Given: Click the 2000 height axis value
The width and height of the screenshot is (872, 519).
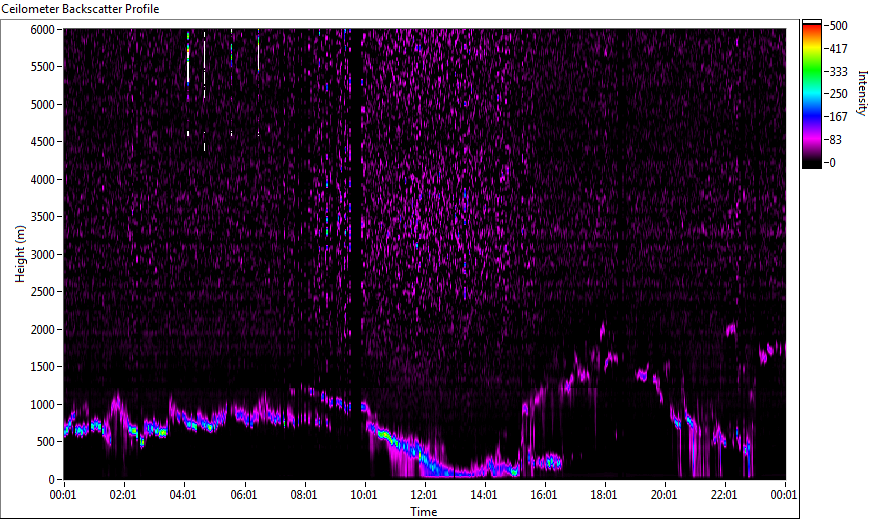Looking at the screenshot, I should 43,330.
